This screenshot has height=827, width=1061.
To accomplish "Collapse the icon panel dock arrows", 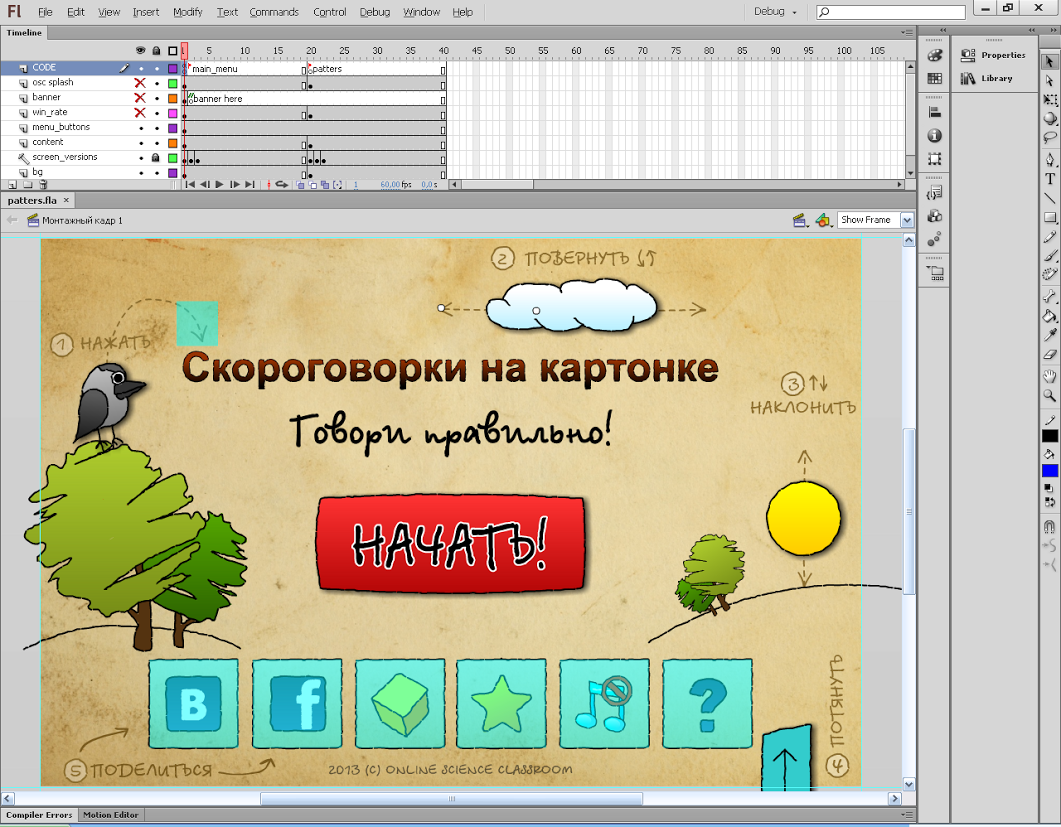I will click(943, 30).
